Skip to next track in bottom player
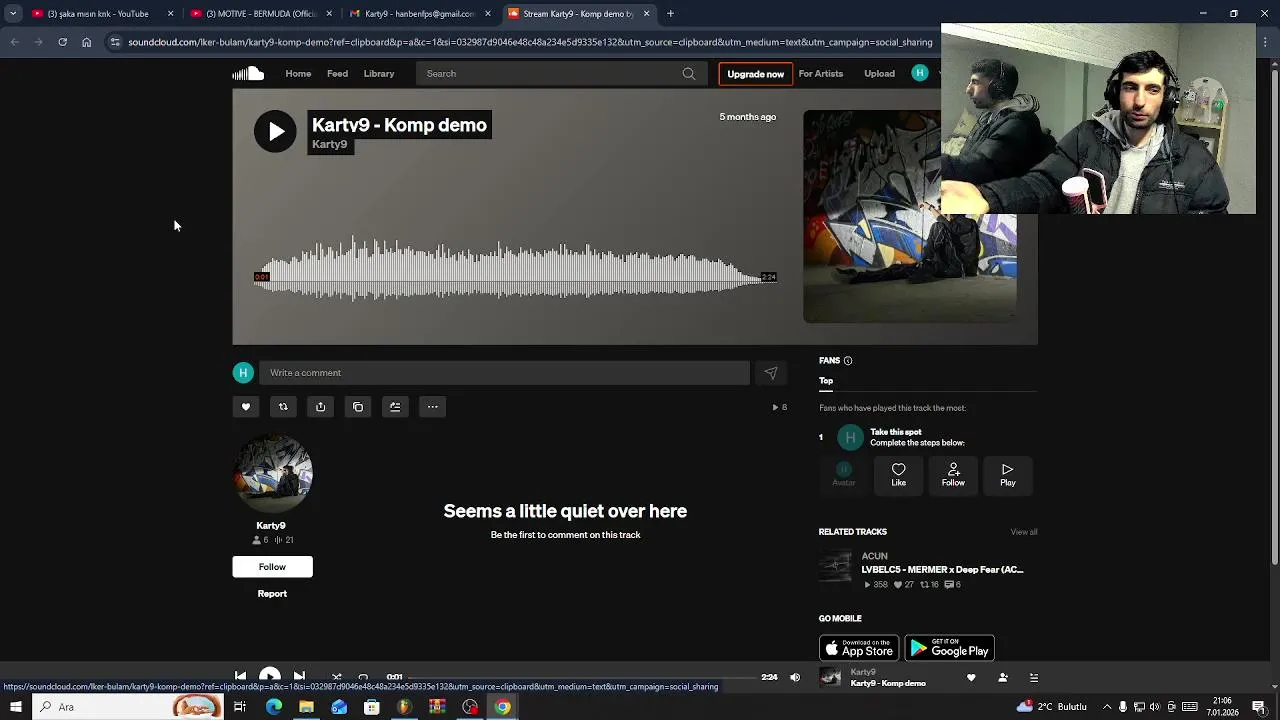The image size is (1280, 720). pos(299,677)
